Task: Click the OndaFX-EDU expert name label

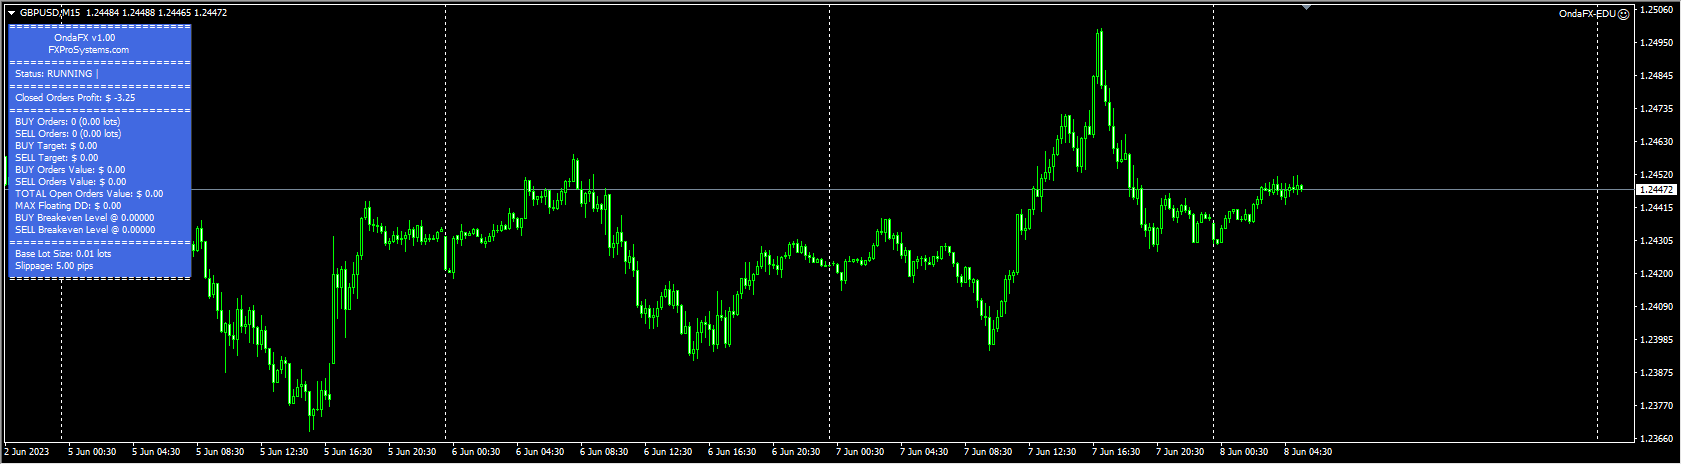Action: click(x=1587, y=14)
